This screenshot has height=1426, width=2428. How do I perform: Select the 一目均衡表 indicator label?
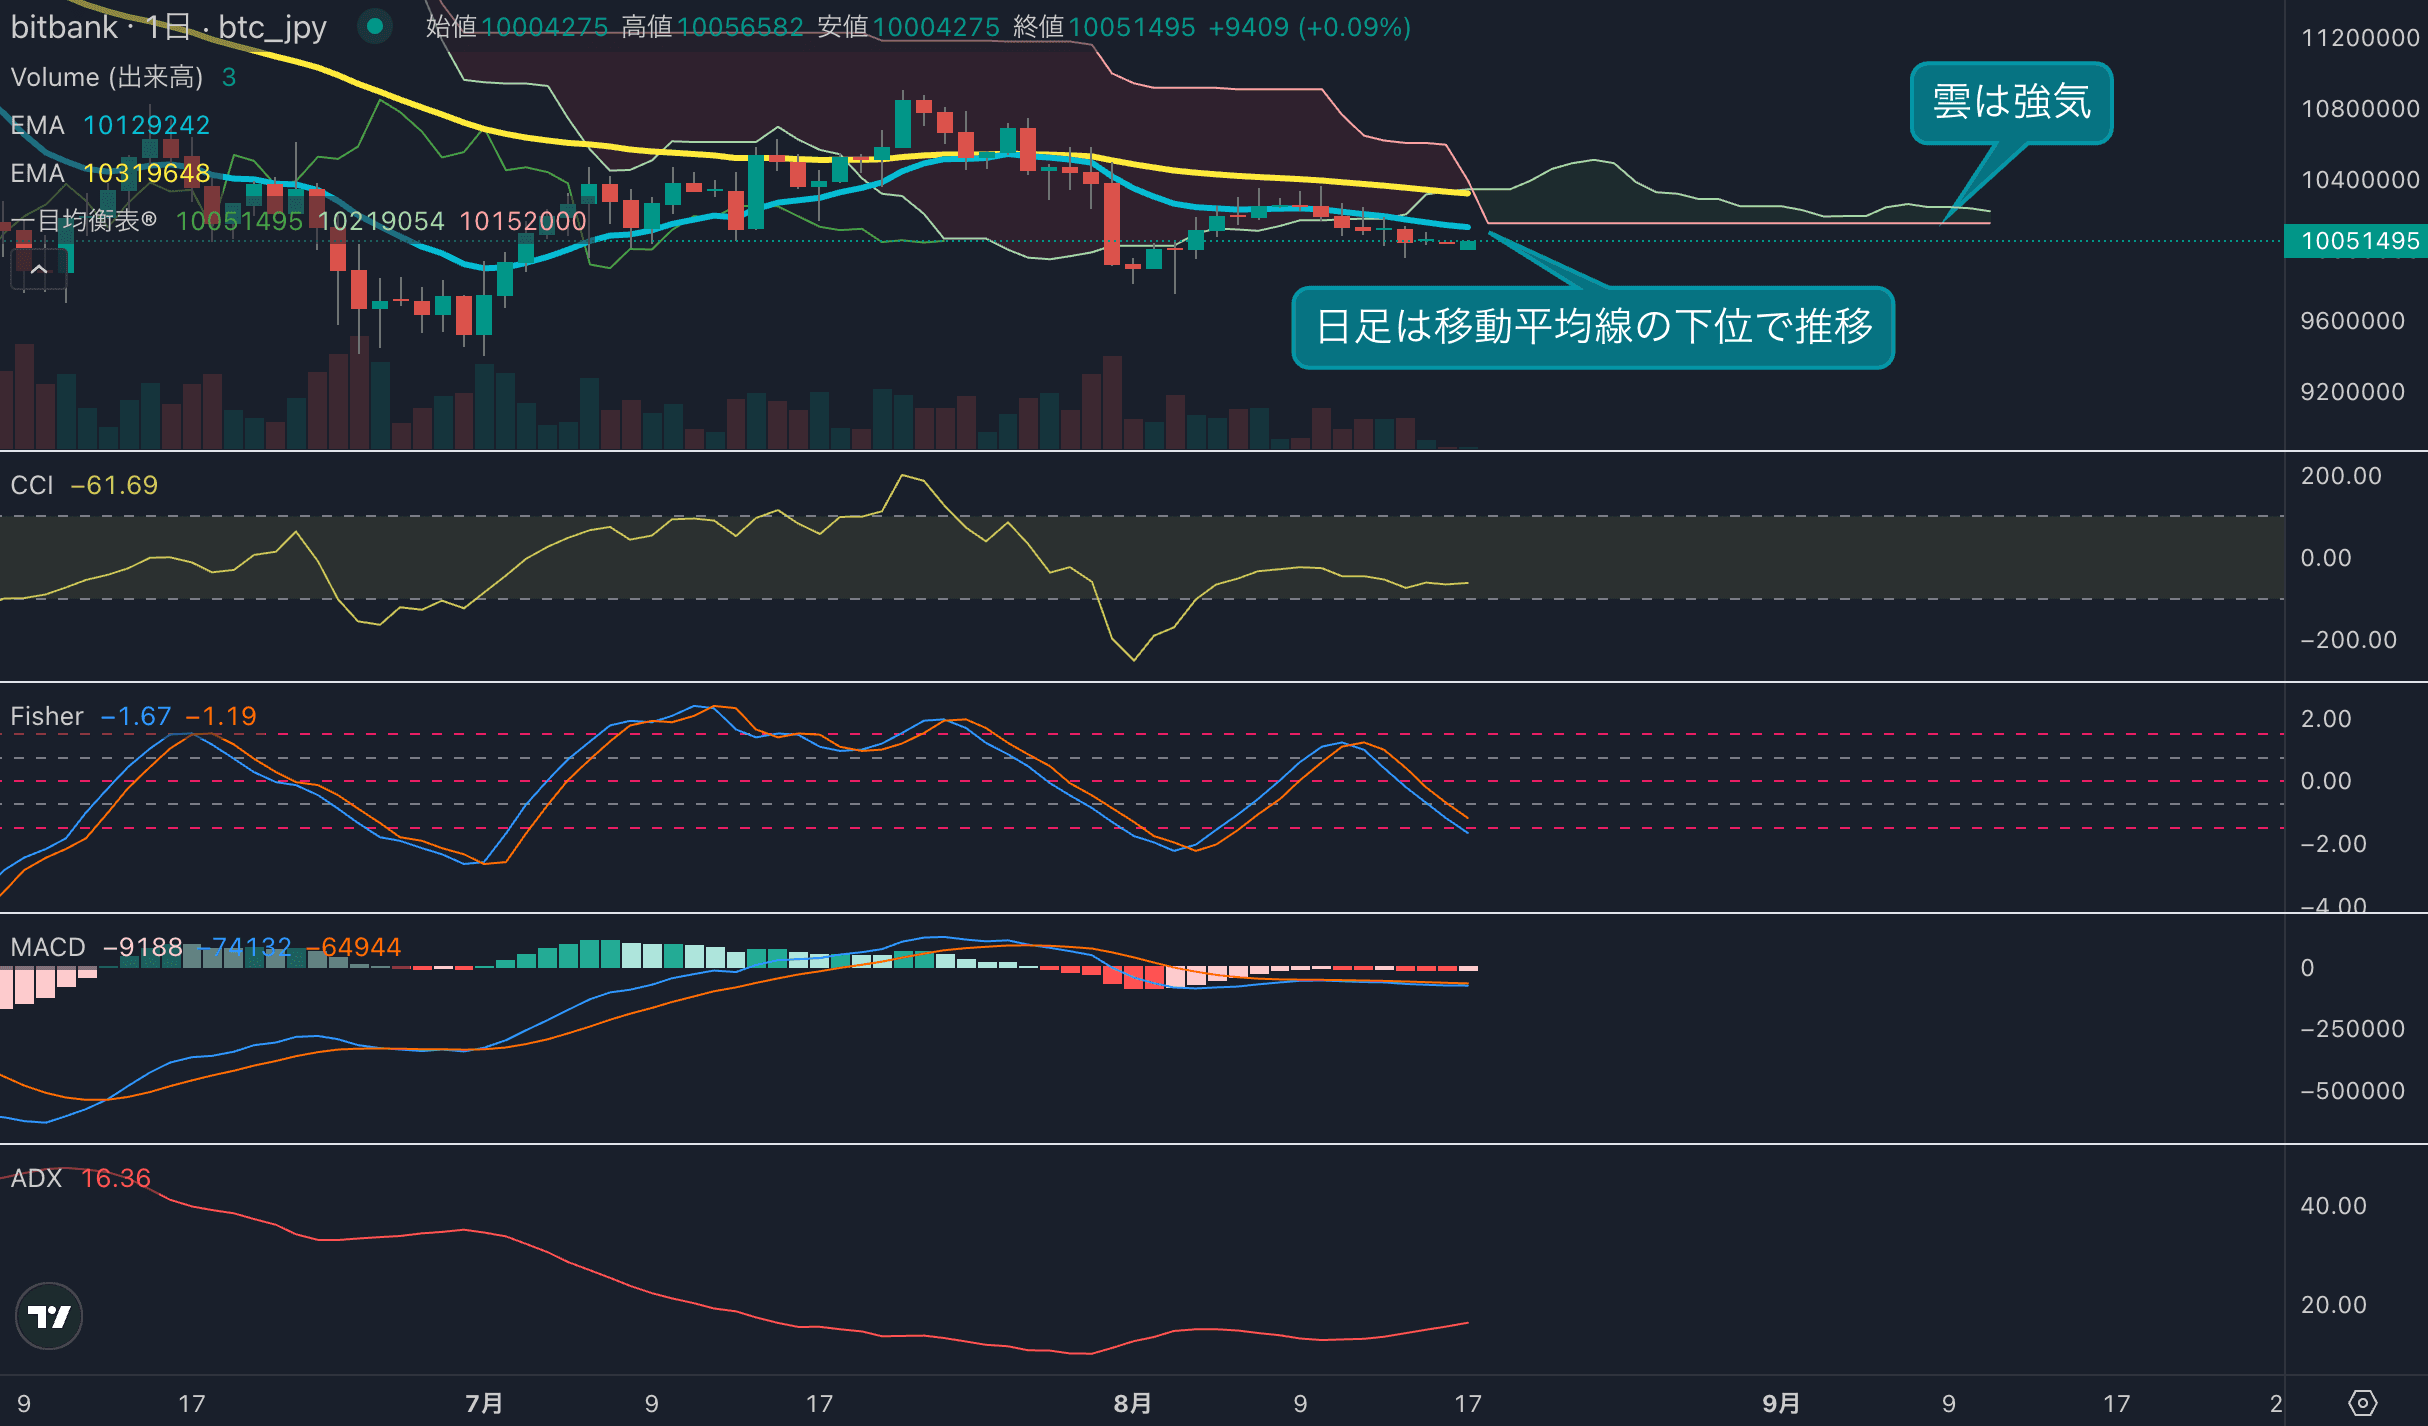tap(84, 220)
